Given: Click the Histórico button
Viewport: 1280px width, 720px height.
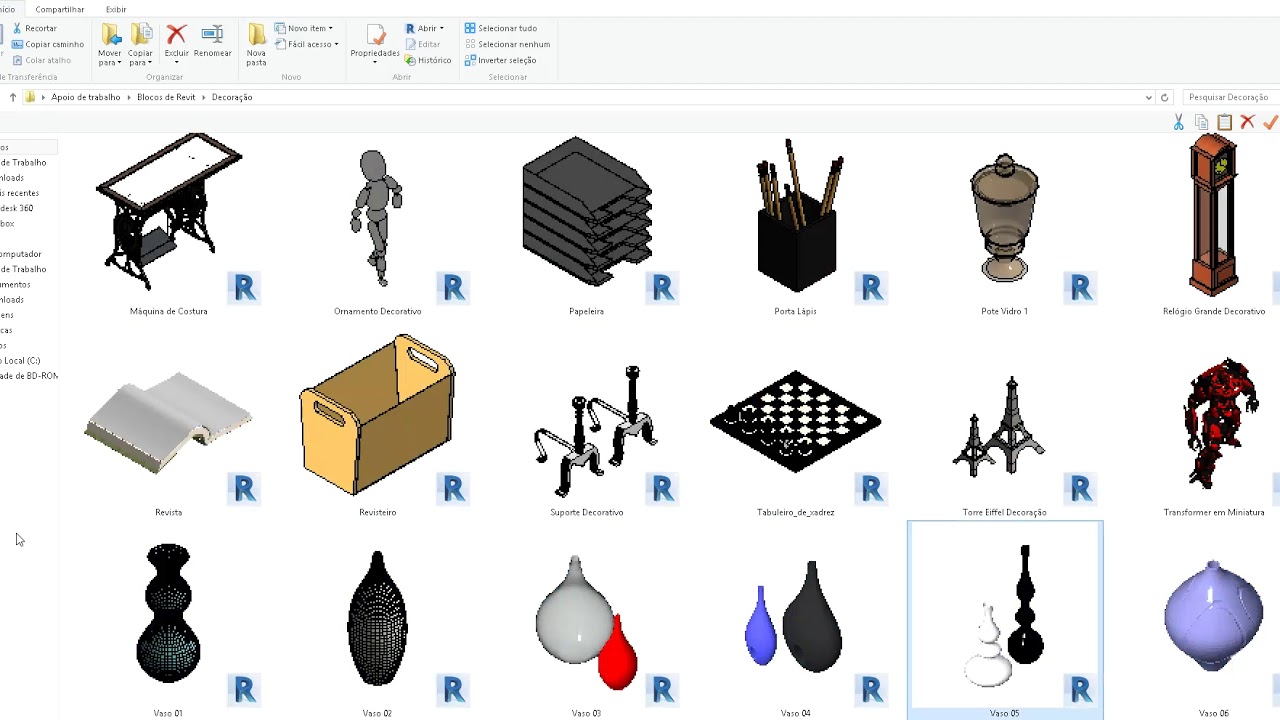Looking at the screenshot, I should coord(428,60).
